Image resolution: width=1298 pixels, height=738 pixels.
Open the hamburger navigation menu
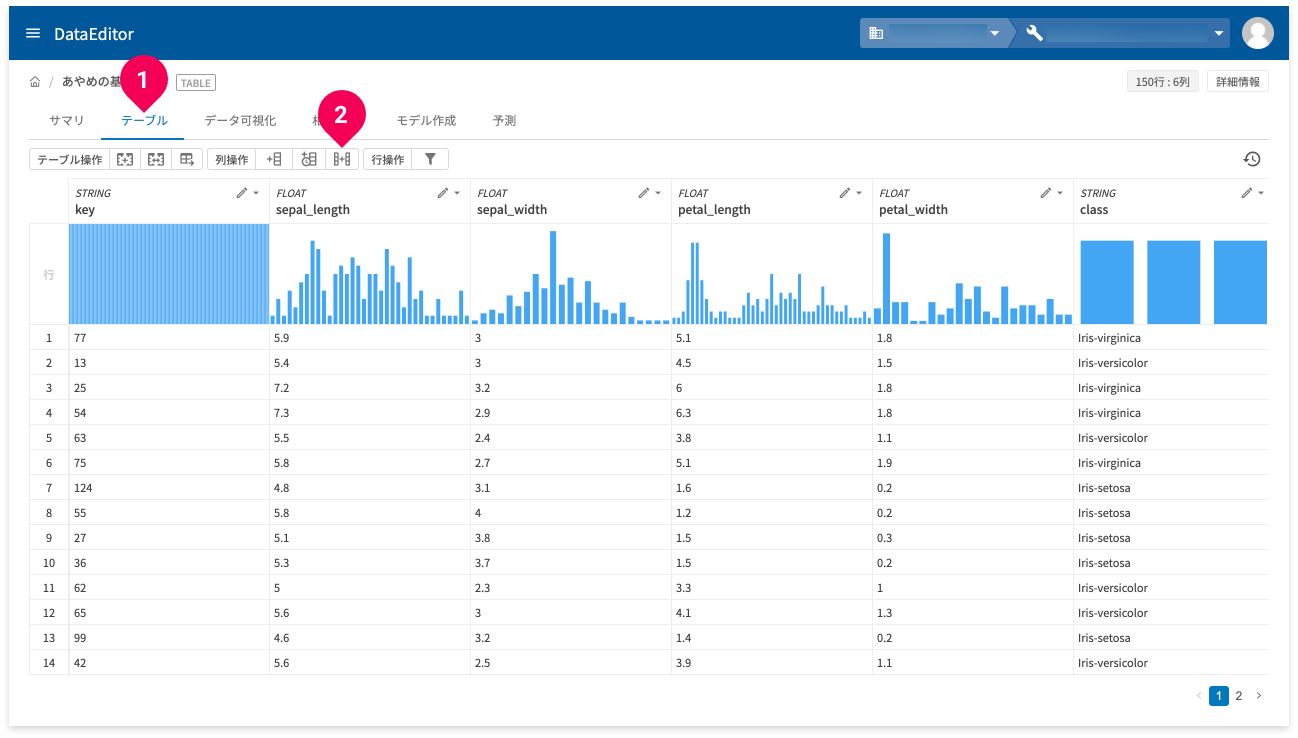(x=33, y=33)
